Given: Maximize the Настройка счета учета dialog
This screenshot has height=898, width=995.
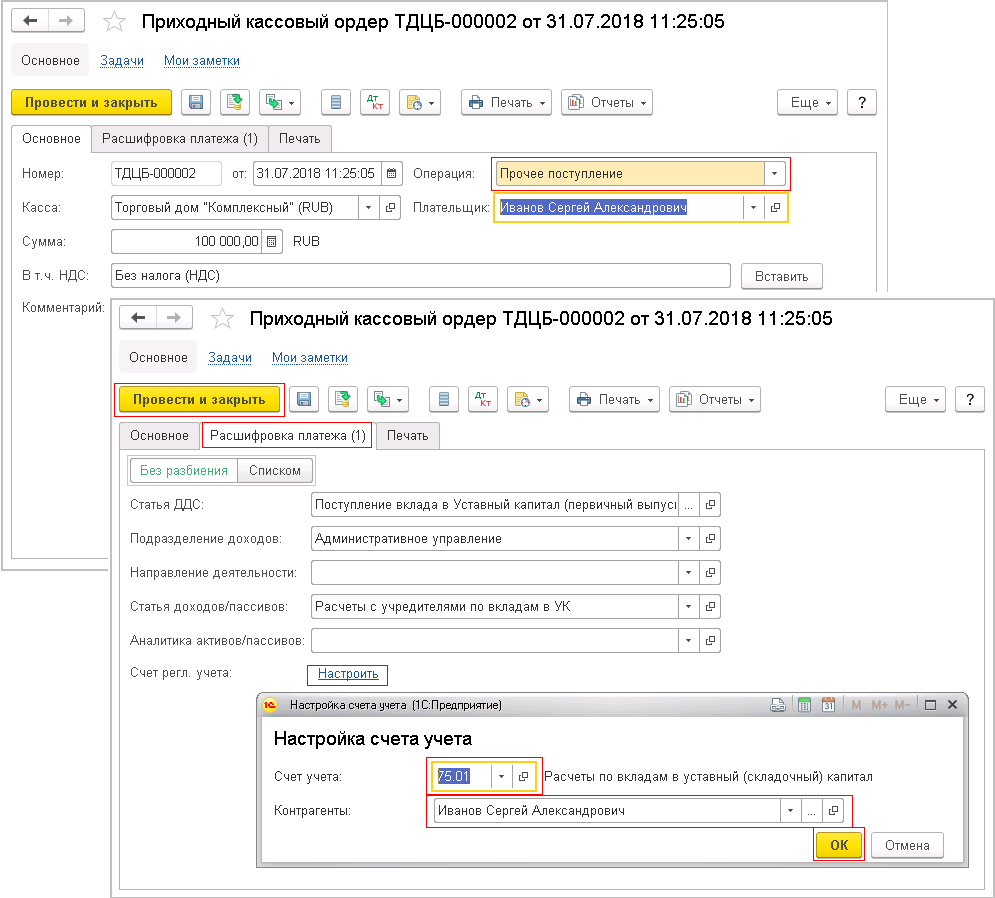Looking at the screenshot, I should pos(930,705).
